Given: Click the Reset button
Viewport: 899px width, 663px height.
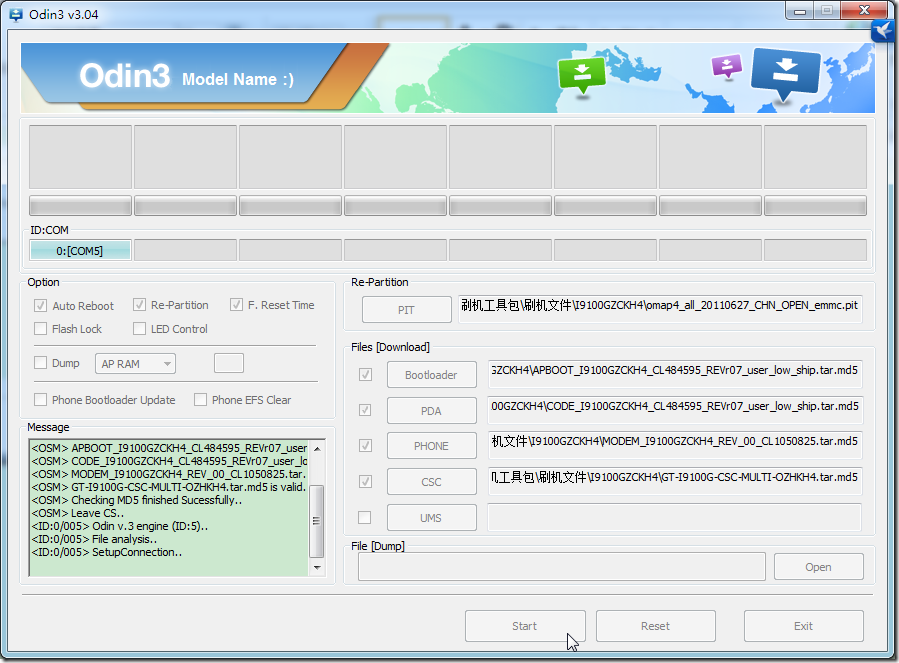Looking at the screenshot, I should (x=655, y=626).
